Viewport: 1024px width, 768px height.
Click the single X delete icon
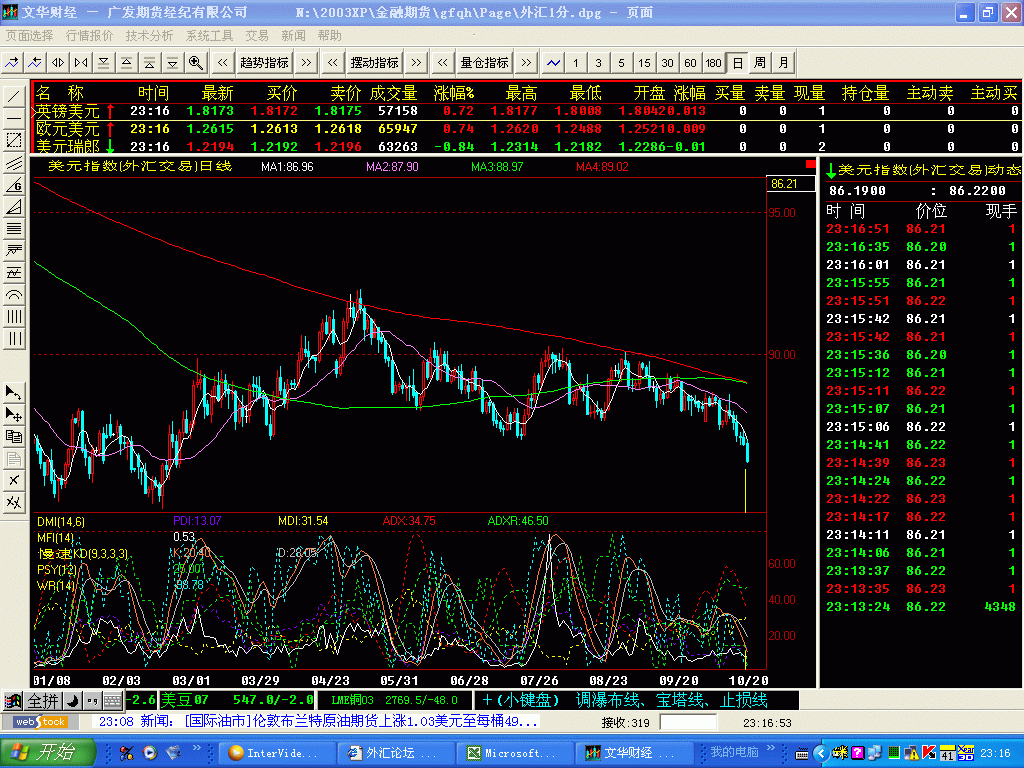pos(14,481)
